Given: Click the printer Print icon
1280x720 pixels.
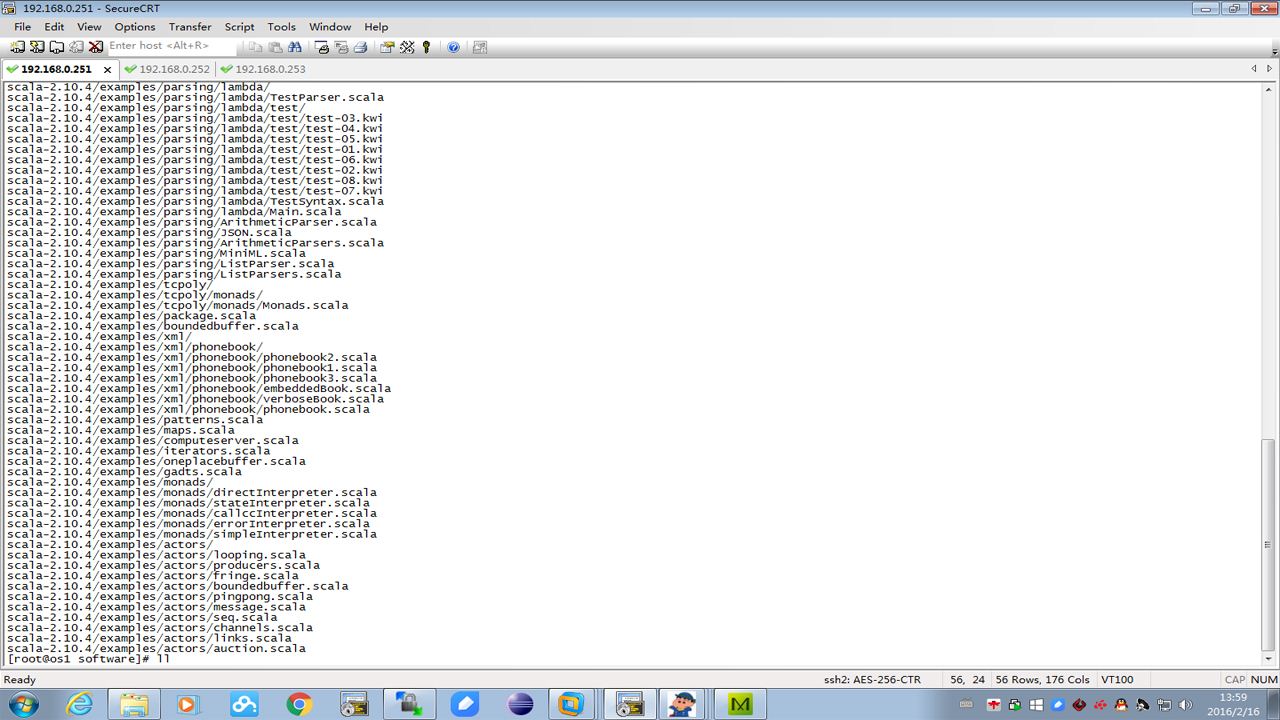Looking at the screenshot, I should point(360,47).
